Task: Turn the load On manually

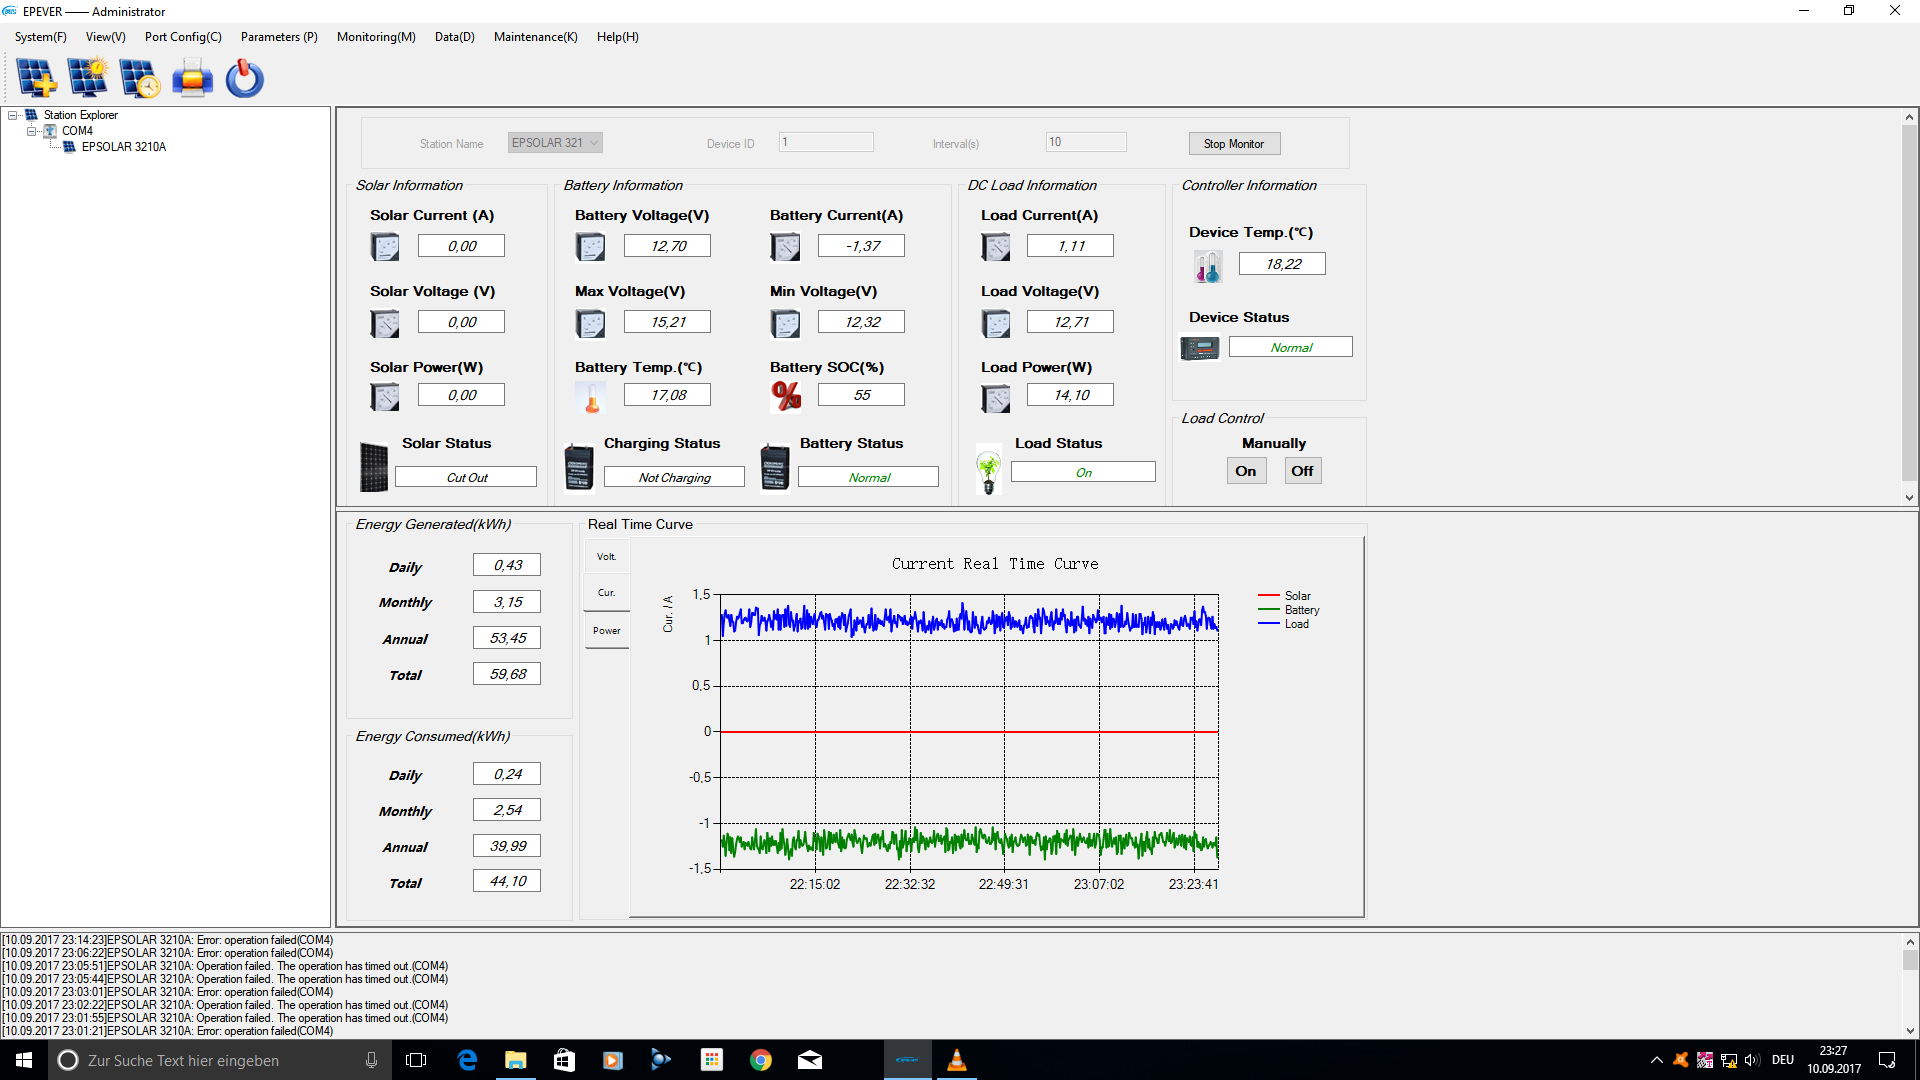Action: coord(1246,471)
